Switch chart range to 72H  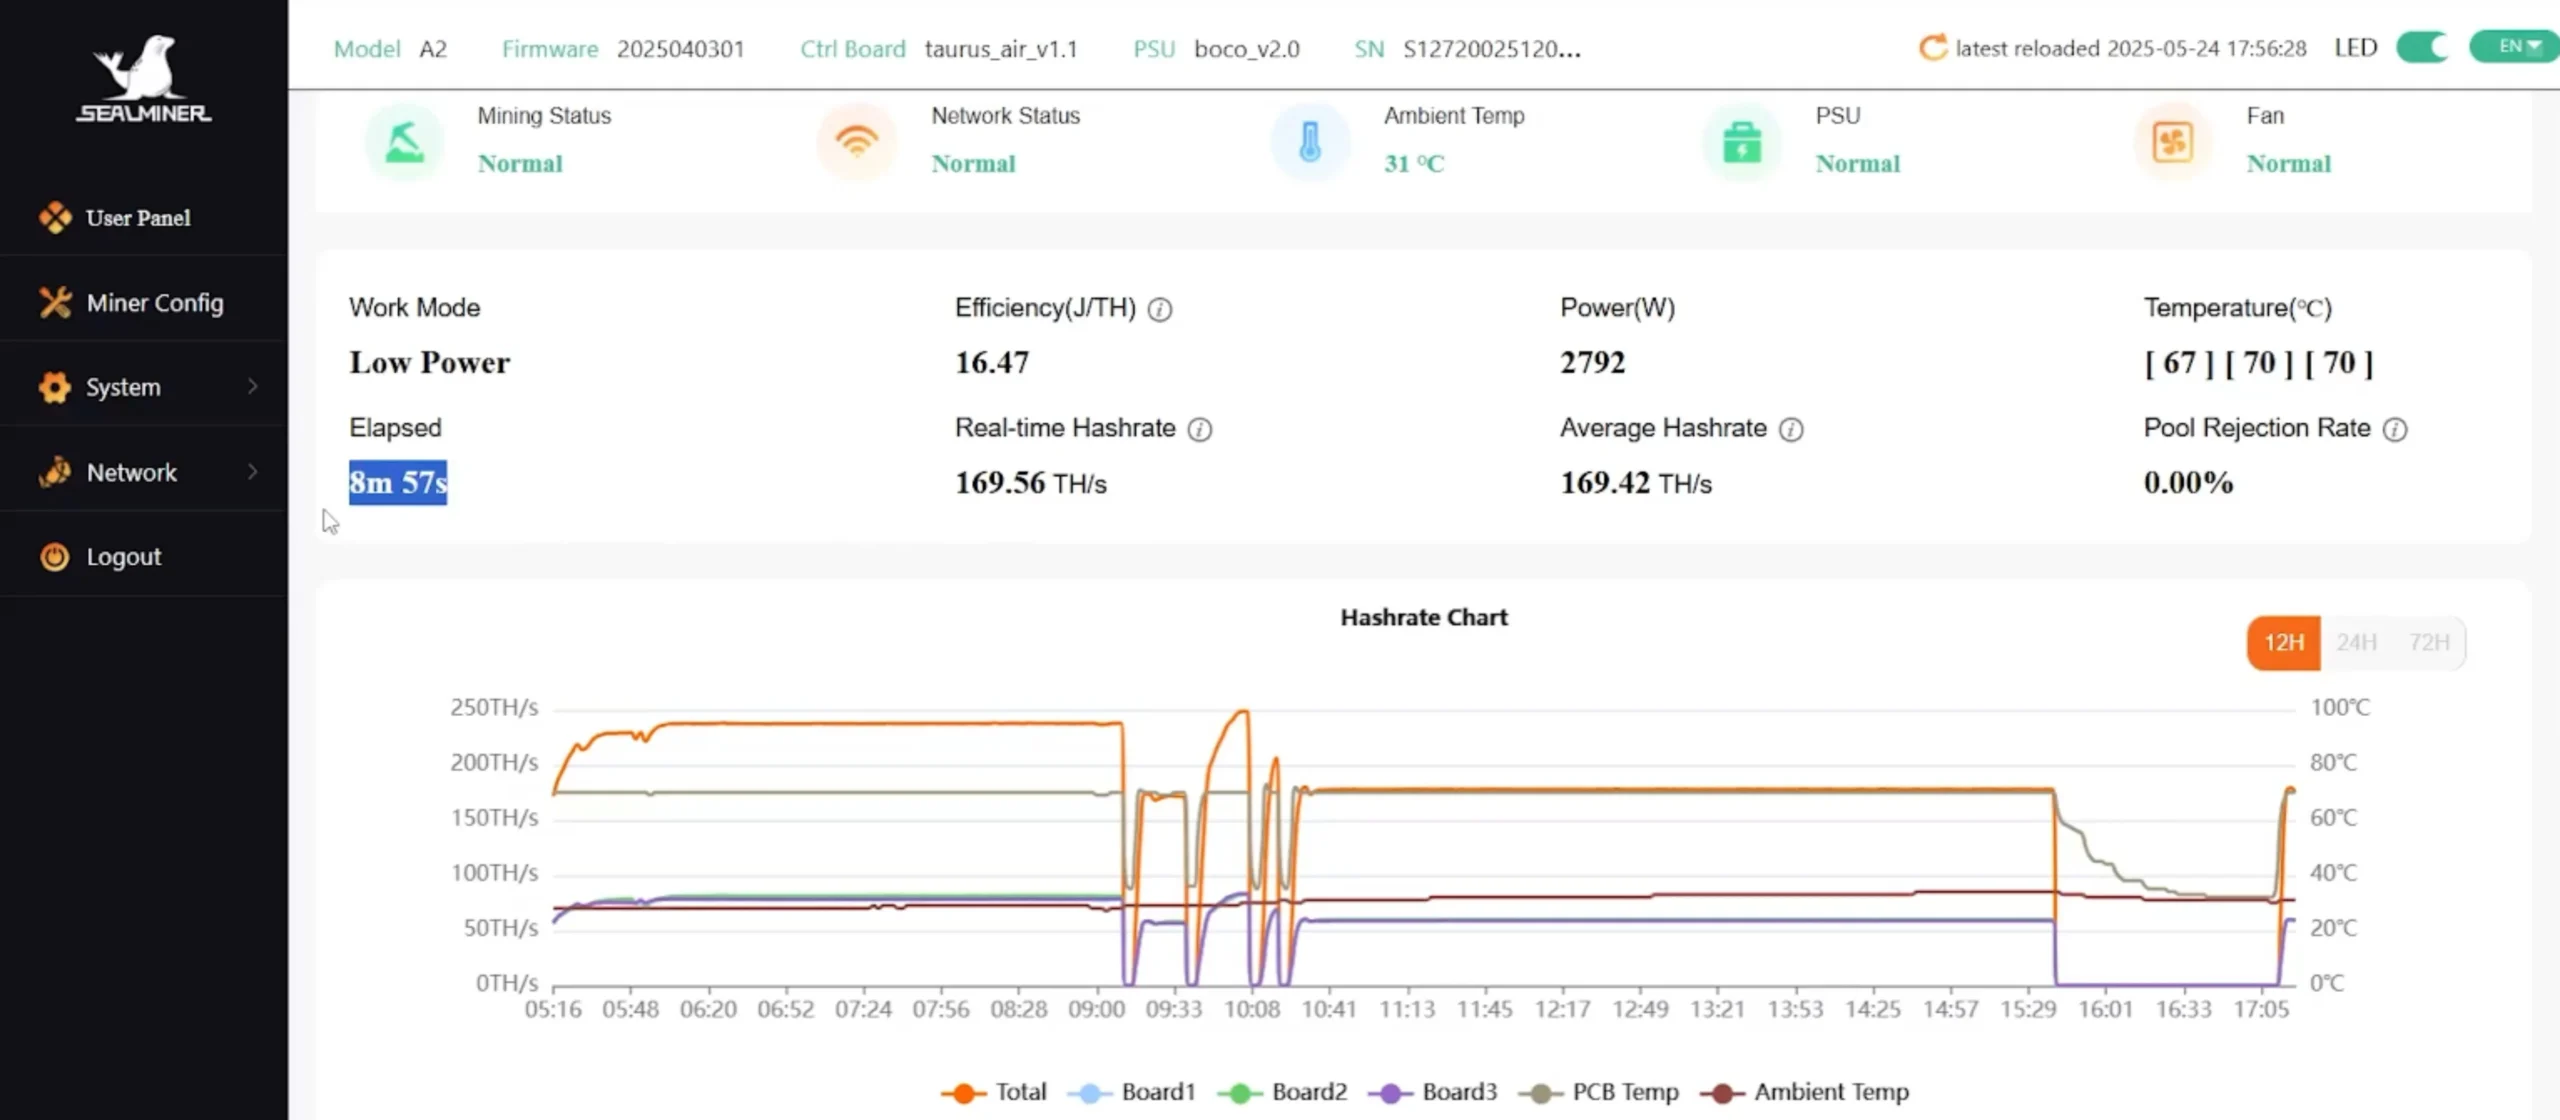[x=2430, y=643]
